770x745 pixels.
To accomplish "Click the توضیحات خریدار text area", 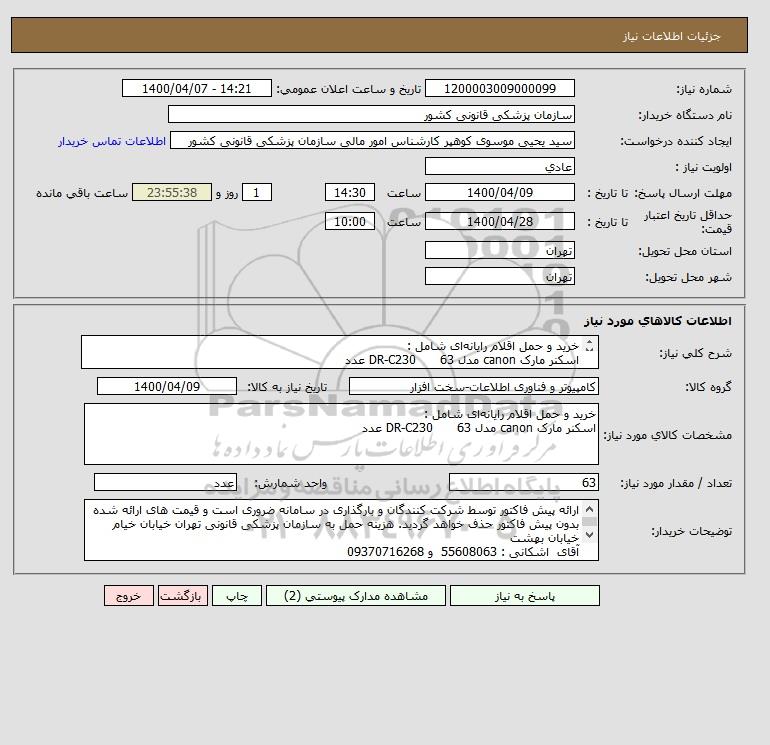I will 341,530.
